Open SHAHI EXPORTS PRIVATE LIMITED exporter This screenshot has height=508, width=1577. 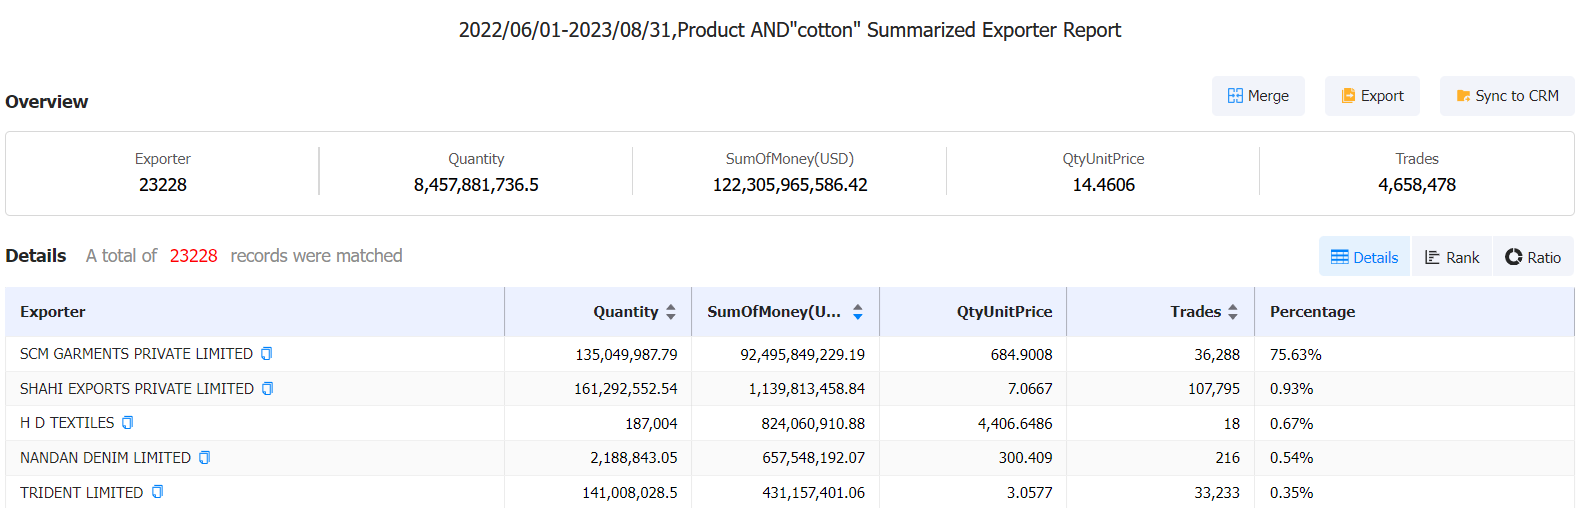137,389
